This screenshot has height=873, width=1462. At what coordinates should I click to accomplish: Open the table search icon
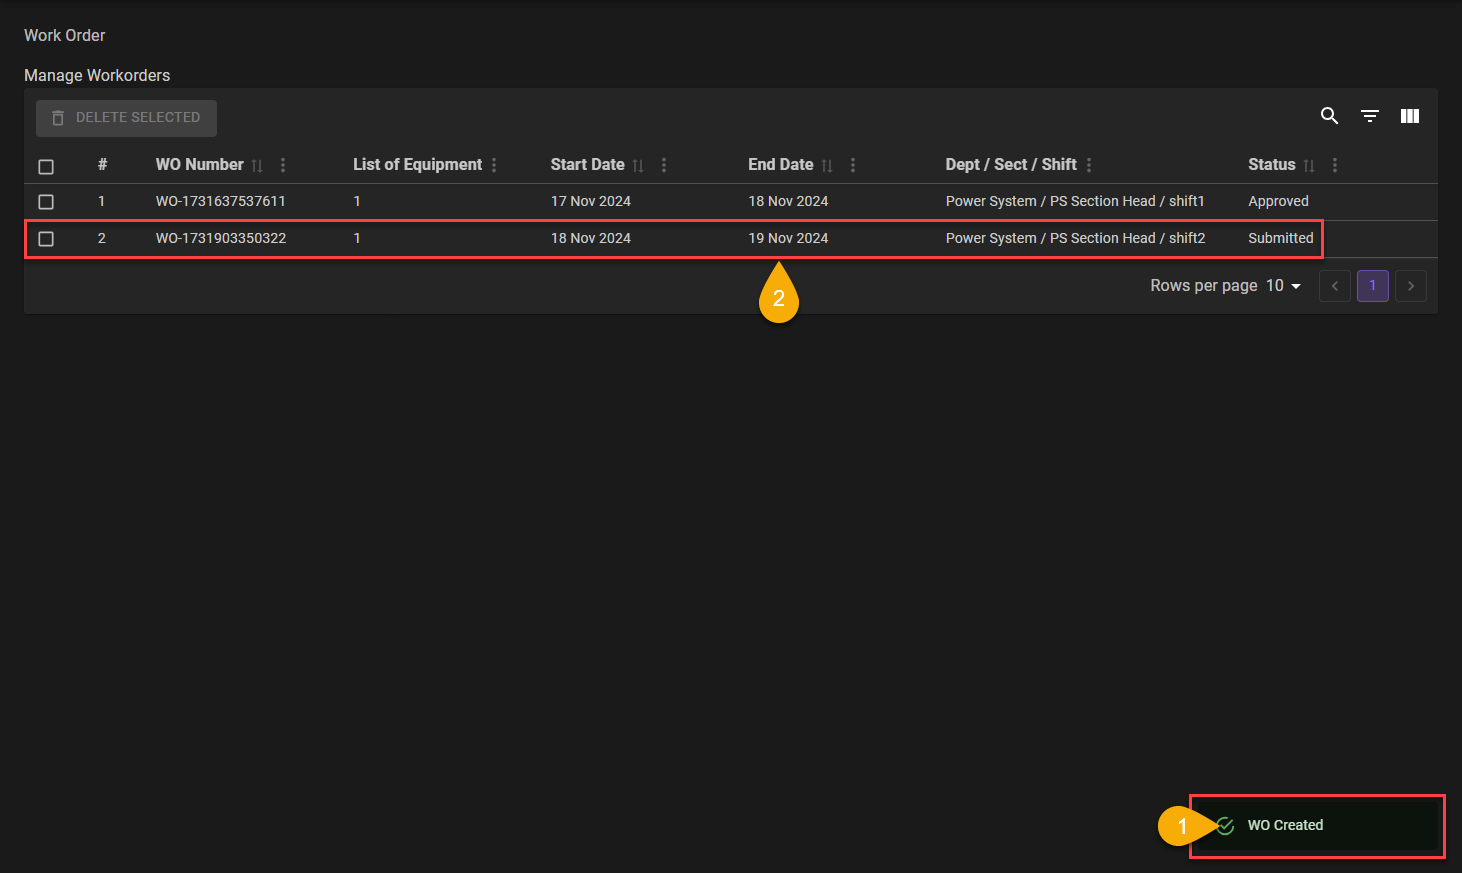1329,116
